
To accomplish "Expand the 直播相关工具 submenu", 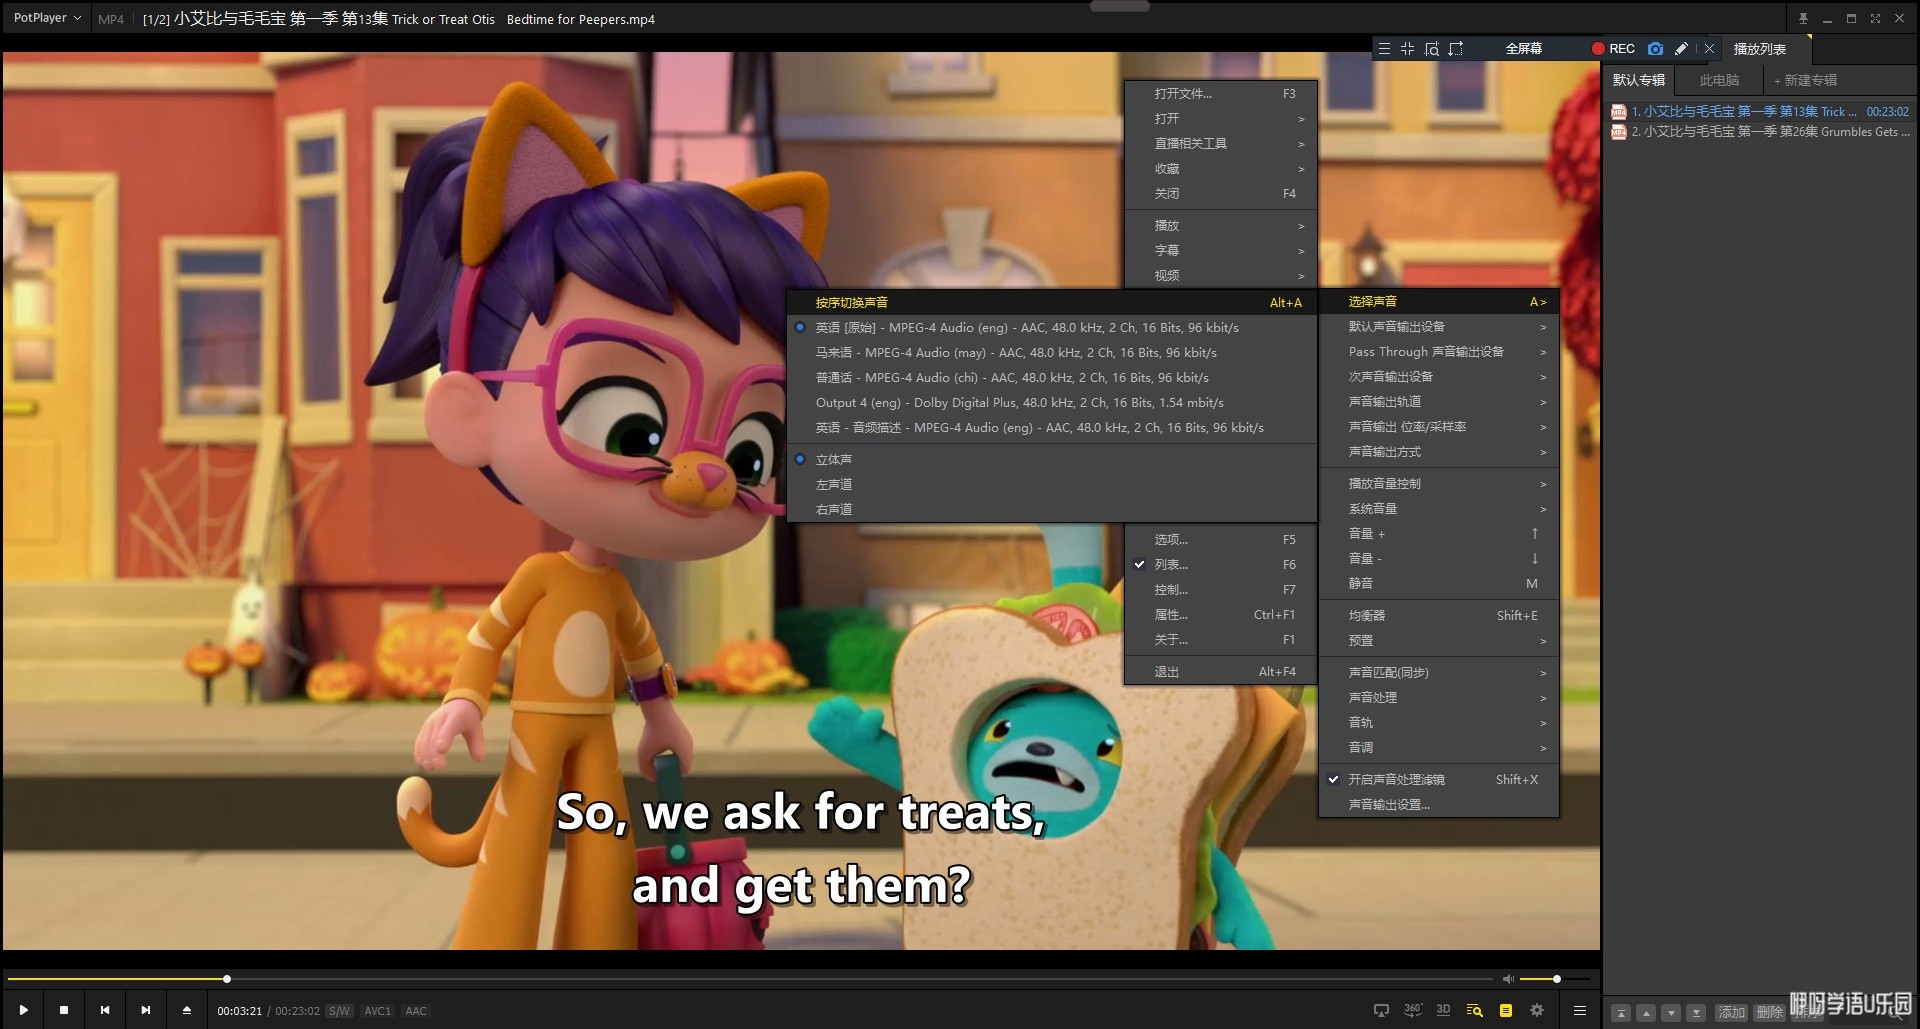I will click(x=1220, y=143).
